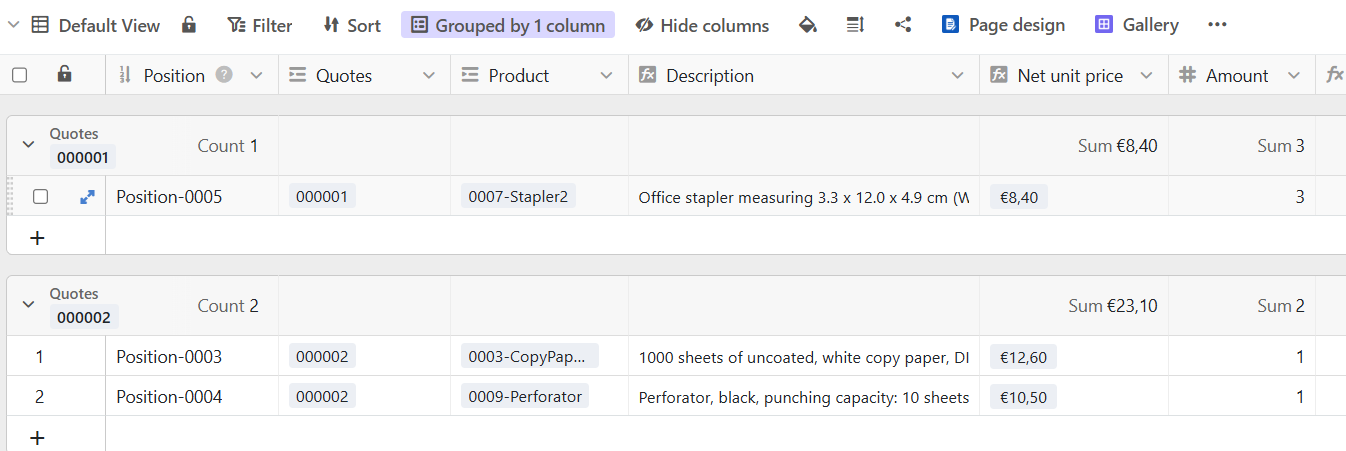Collapse the Quotes 000001 group
The width and height of the screenshot is (1346, 451).
point(28,145)
